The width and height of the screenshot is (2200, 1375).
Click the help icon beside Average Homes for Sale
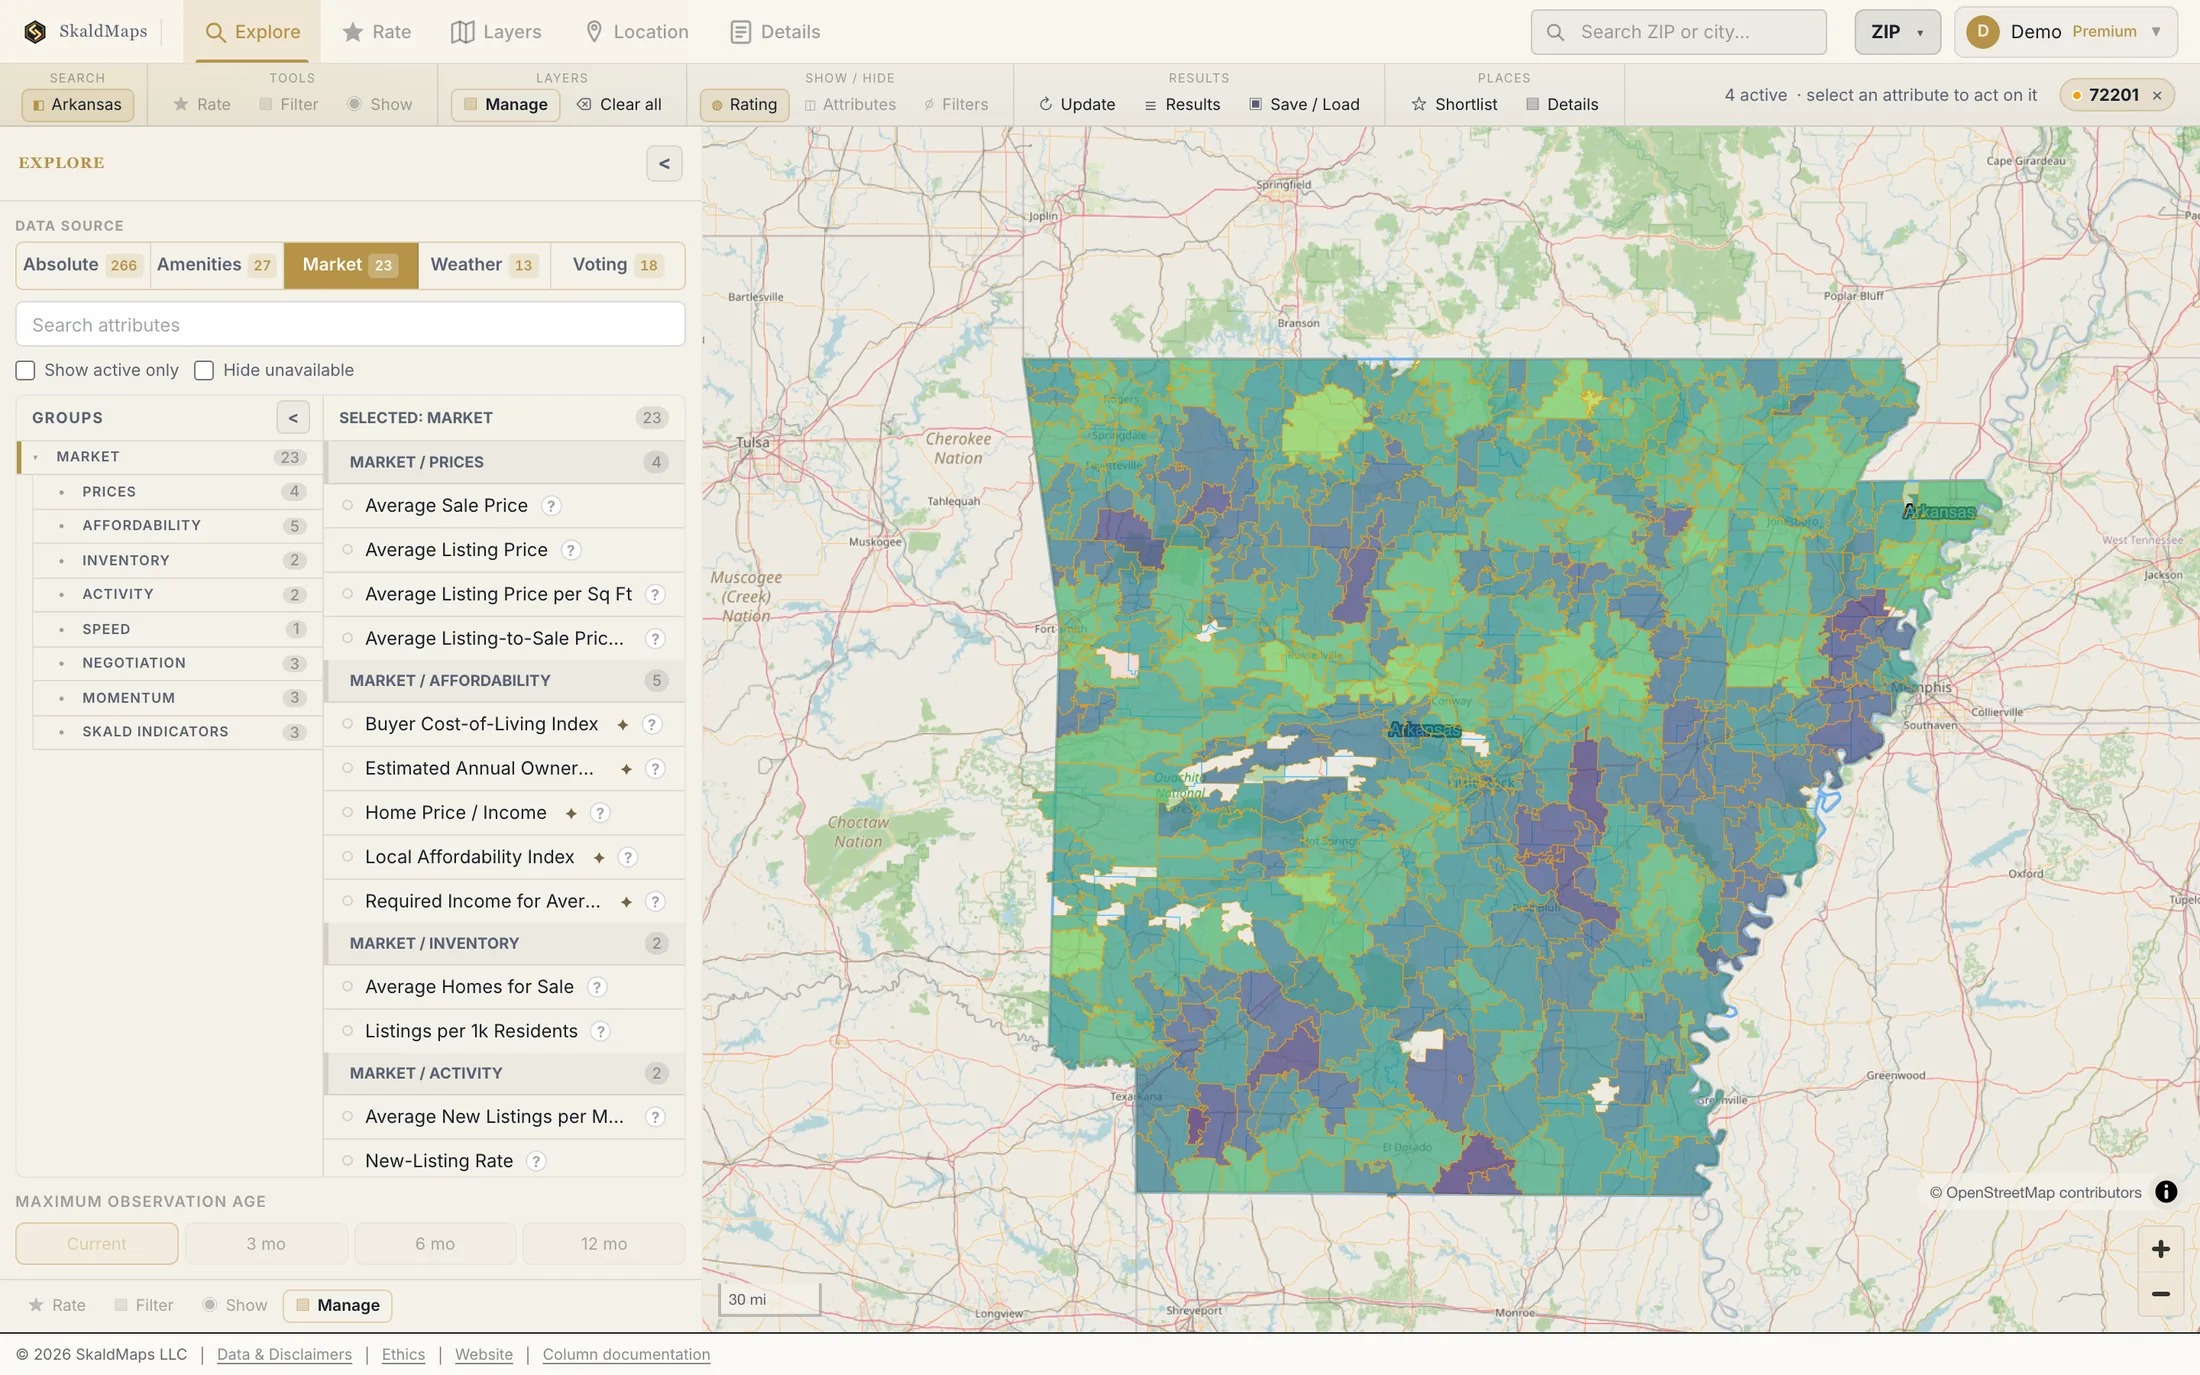click(597, 987)
